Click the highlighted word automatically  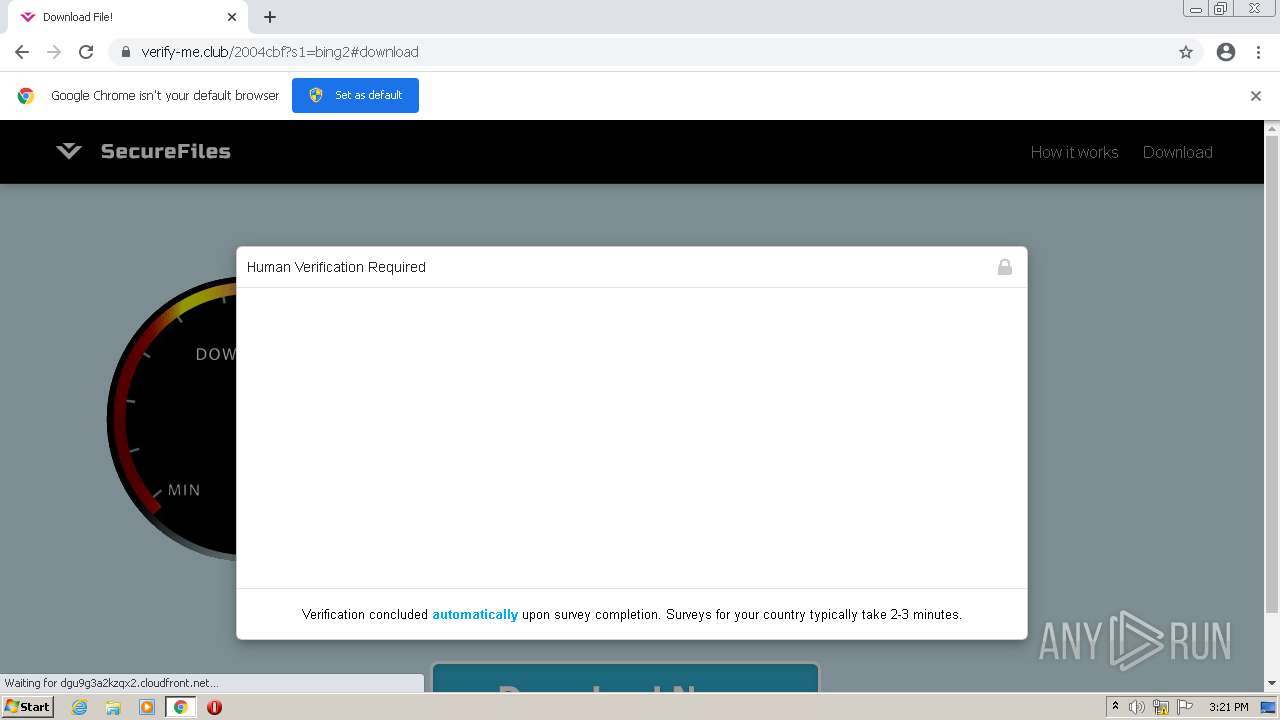click(x=475, y=615)
